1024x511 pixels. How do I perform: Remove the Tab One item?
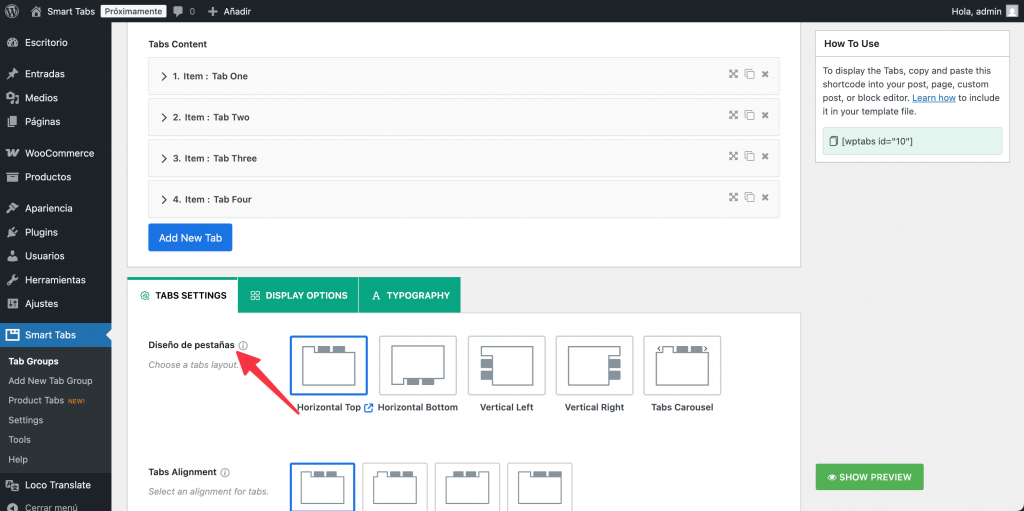[x=765, y=74]
